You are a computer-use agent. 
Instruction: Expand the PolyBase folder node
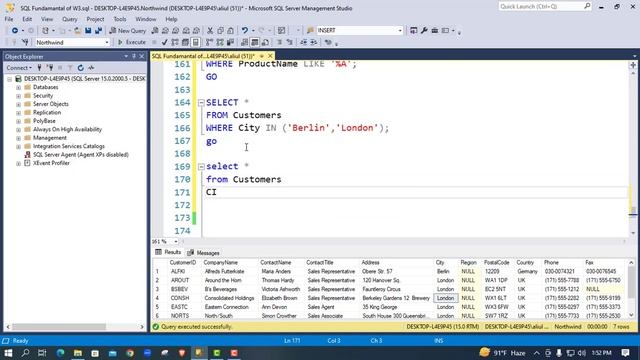tap(18, 121)
